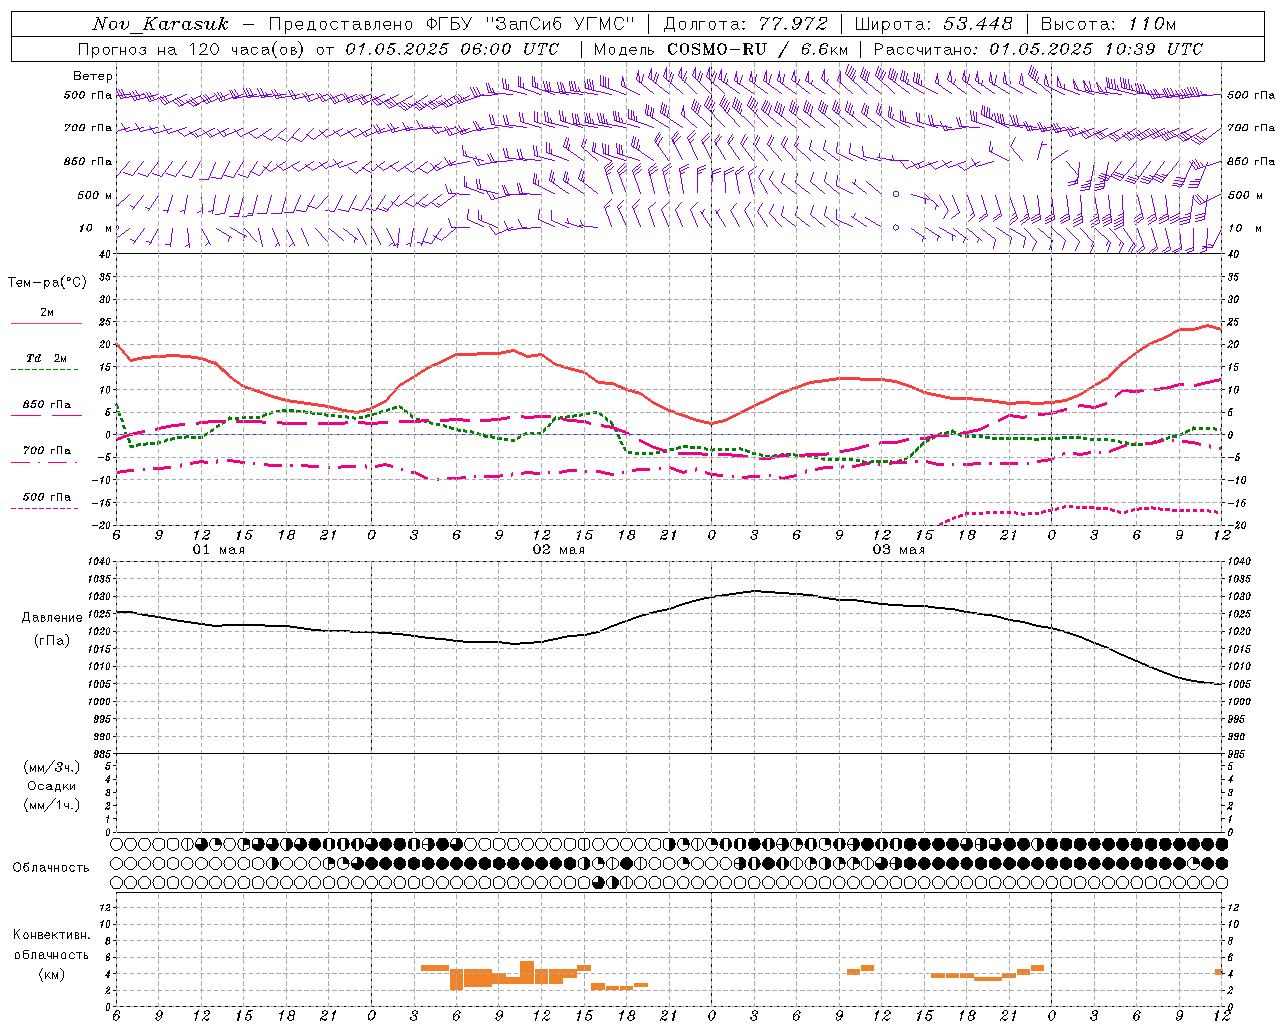The width and height of the screenshot is (1280, 1024).
Task: Click the 850 гПа temperature legend label
Action: (x=47, y=405)
